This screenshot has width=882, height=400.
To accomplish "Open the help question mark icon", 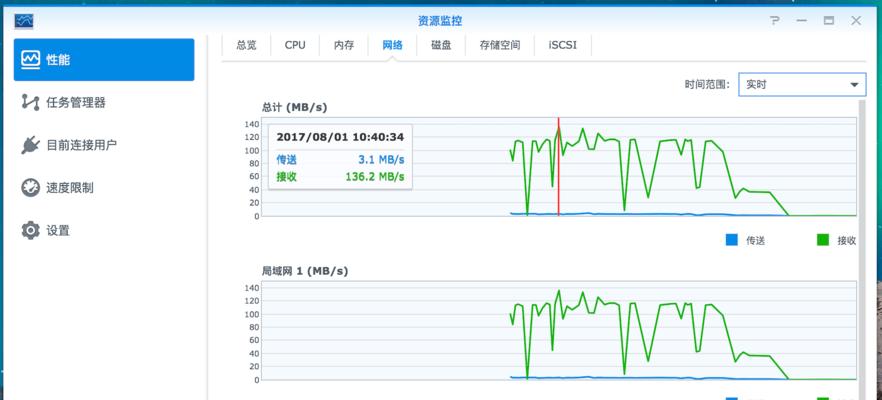I will 775,21.
